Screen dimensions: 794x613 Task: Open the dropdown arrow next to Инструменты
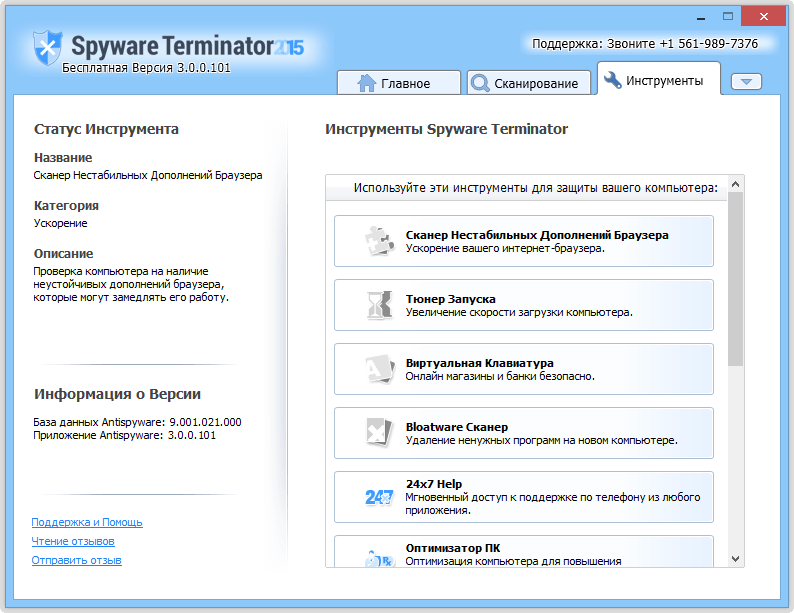[x=746, y=81]
